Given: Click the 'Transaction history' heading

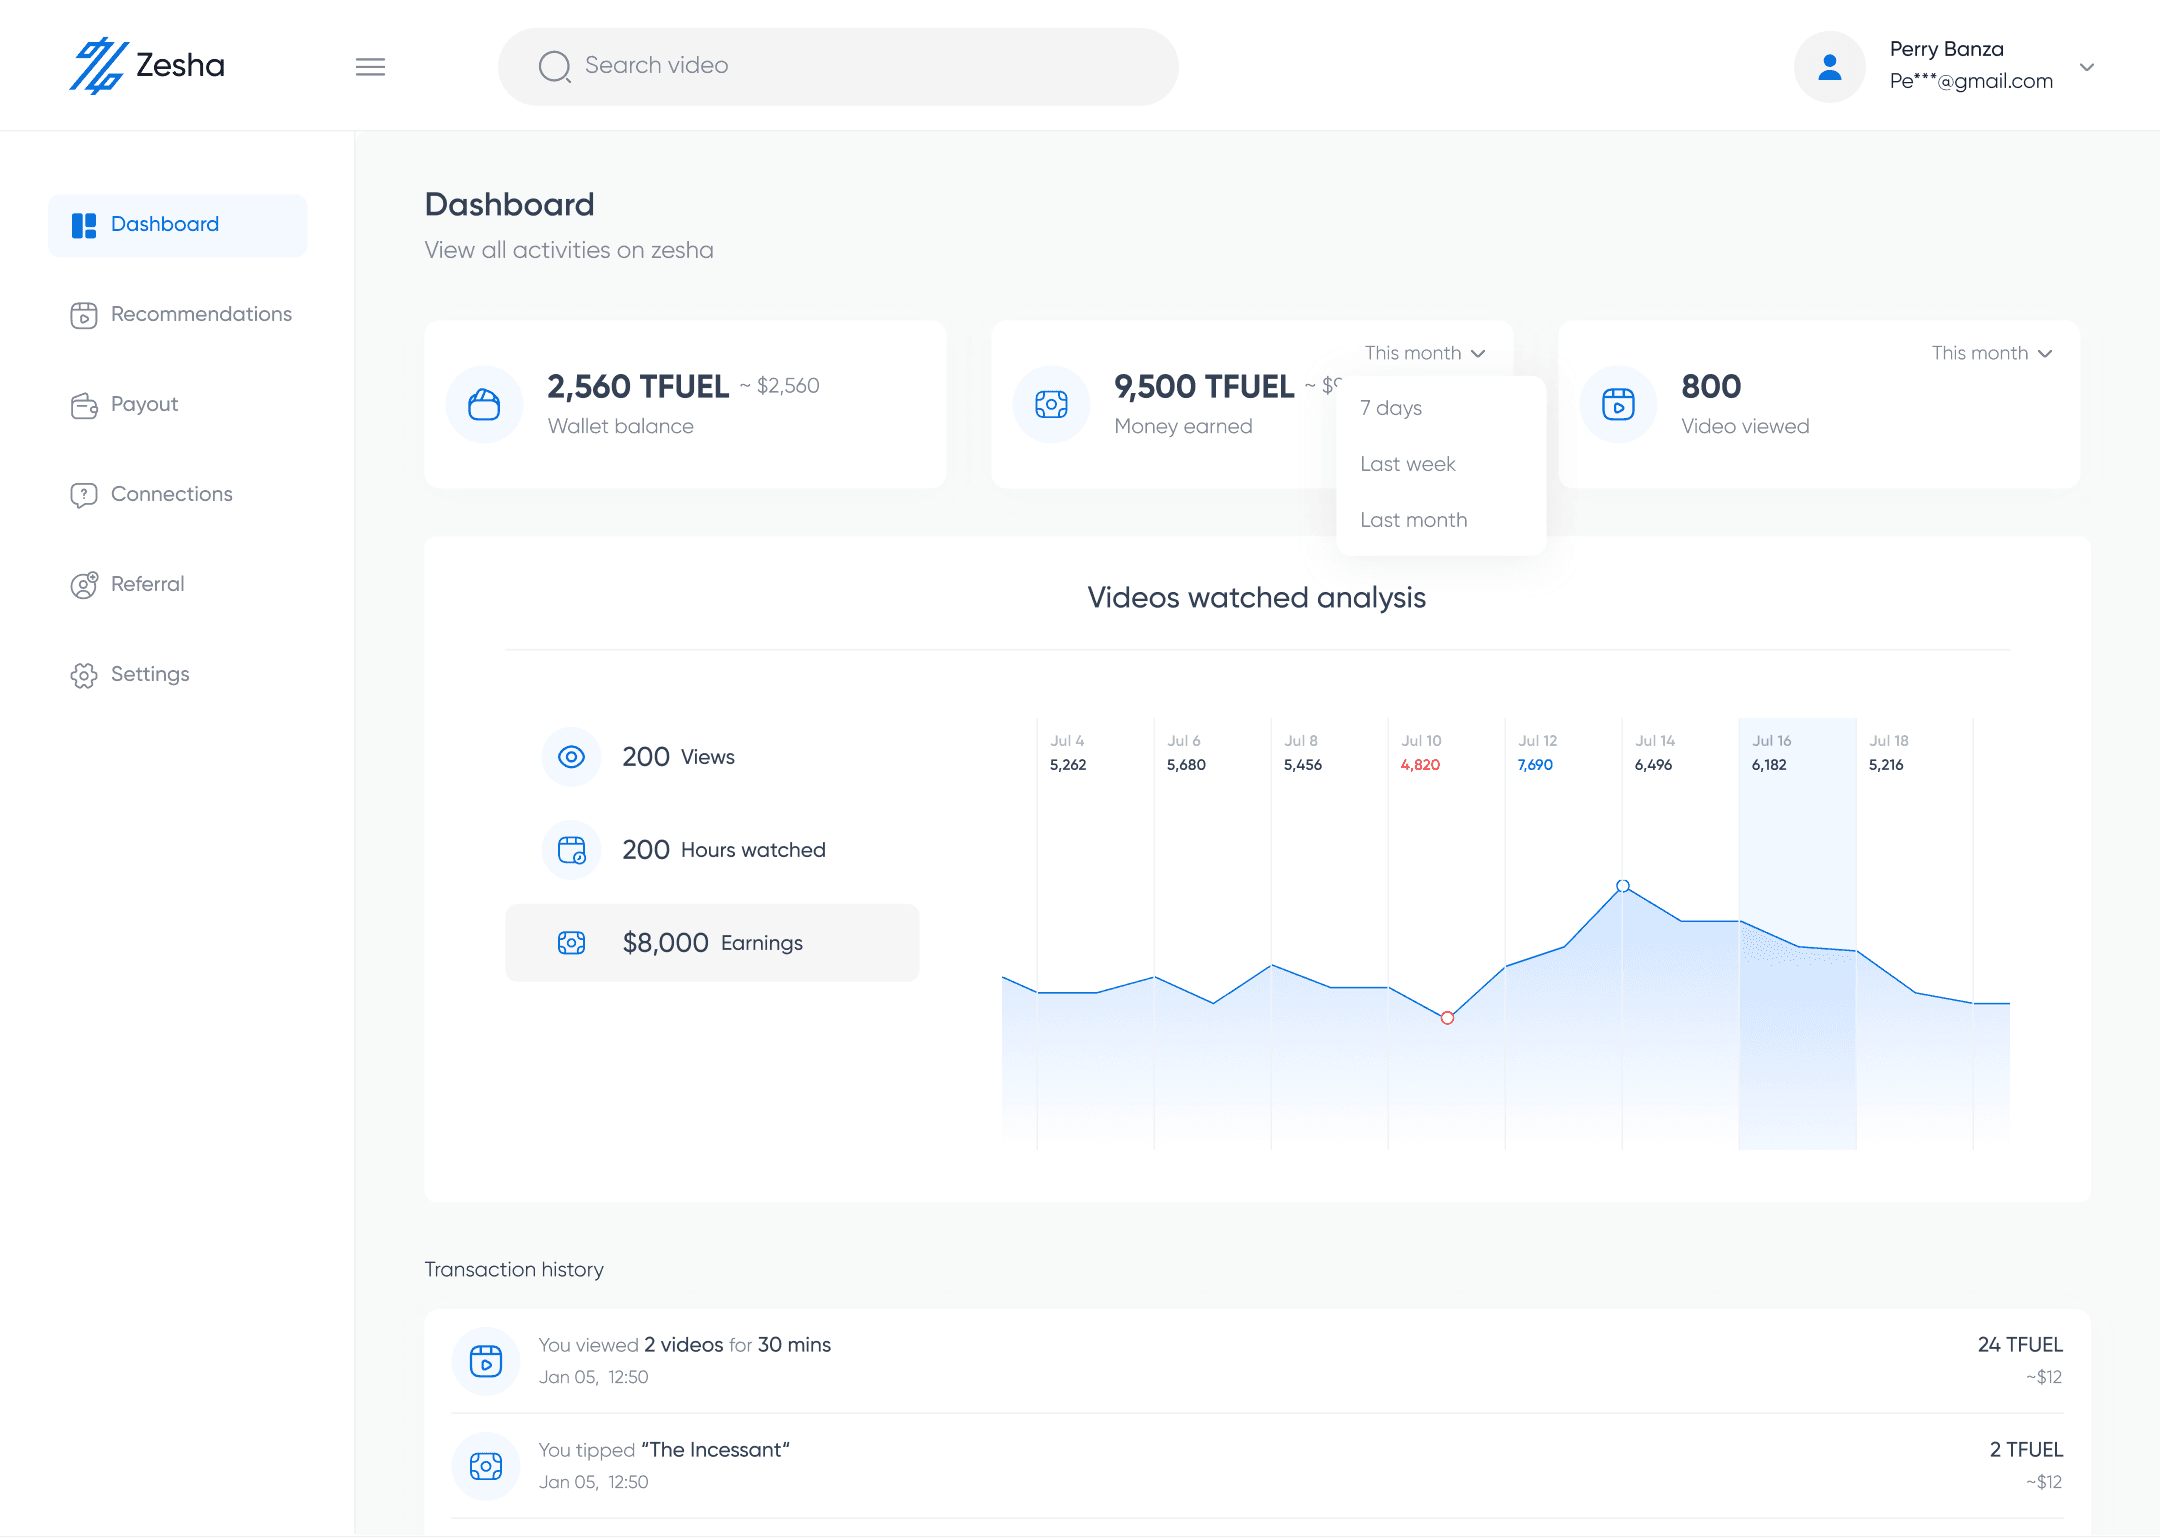Looking at the screenshot, I should pyautogui.click(x=514, y=1270).
